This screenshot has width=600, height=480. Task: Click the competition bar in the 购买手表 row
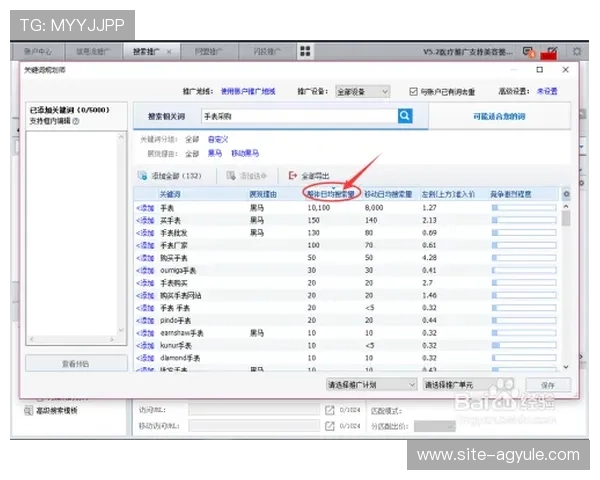click(x=524, y=258)
